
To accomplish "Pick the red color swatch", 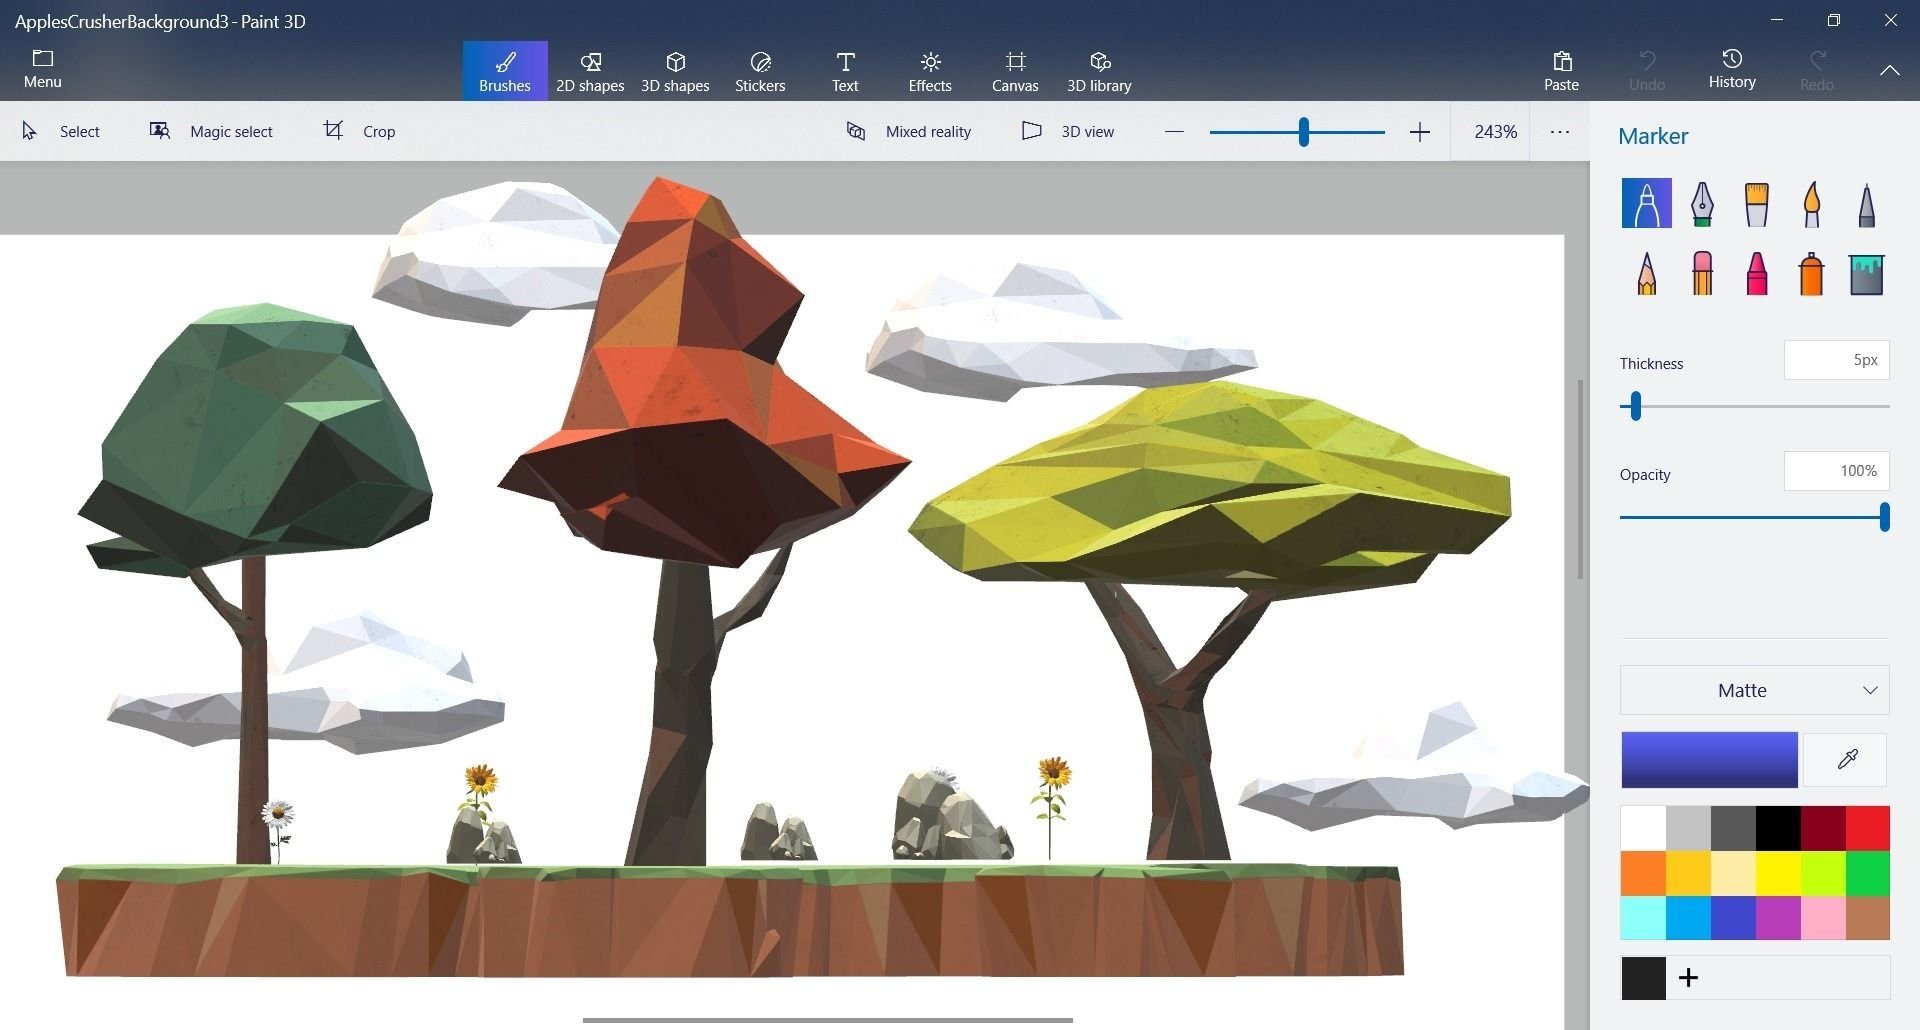I will [x=1866, y=828].
